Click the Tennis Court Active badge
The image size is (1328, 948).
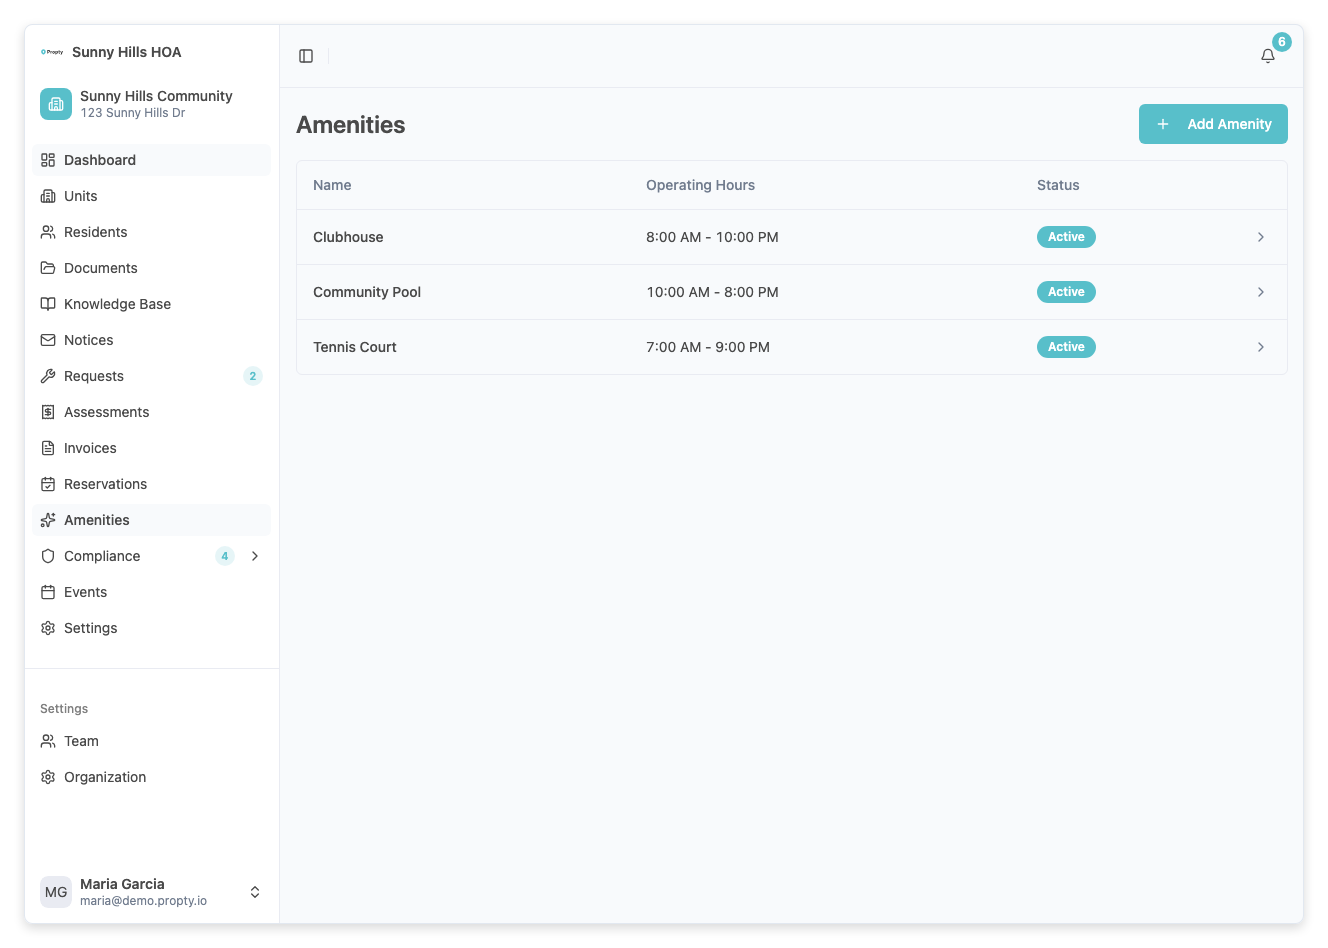tap(1065, 347)
